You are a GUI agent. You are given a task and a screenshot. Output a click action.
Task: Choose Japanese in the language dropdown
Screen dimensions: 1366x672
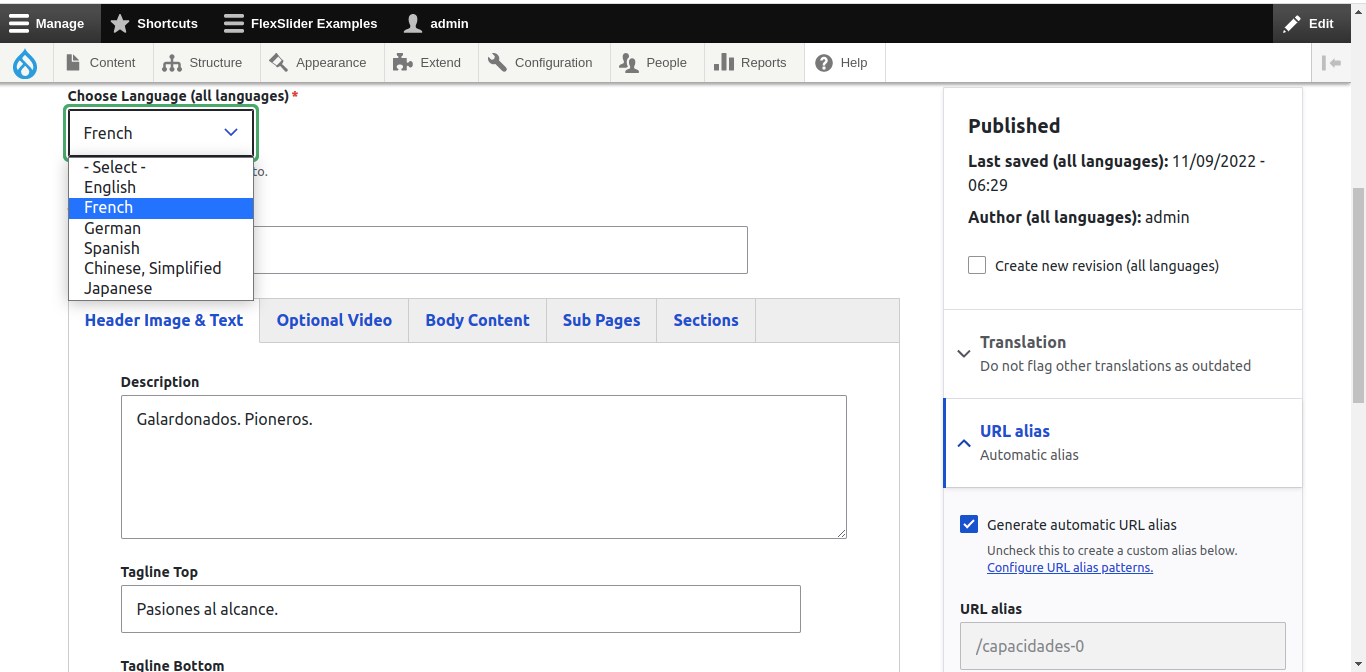pyautogui.click(x=118, y=289)
